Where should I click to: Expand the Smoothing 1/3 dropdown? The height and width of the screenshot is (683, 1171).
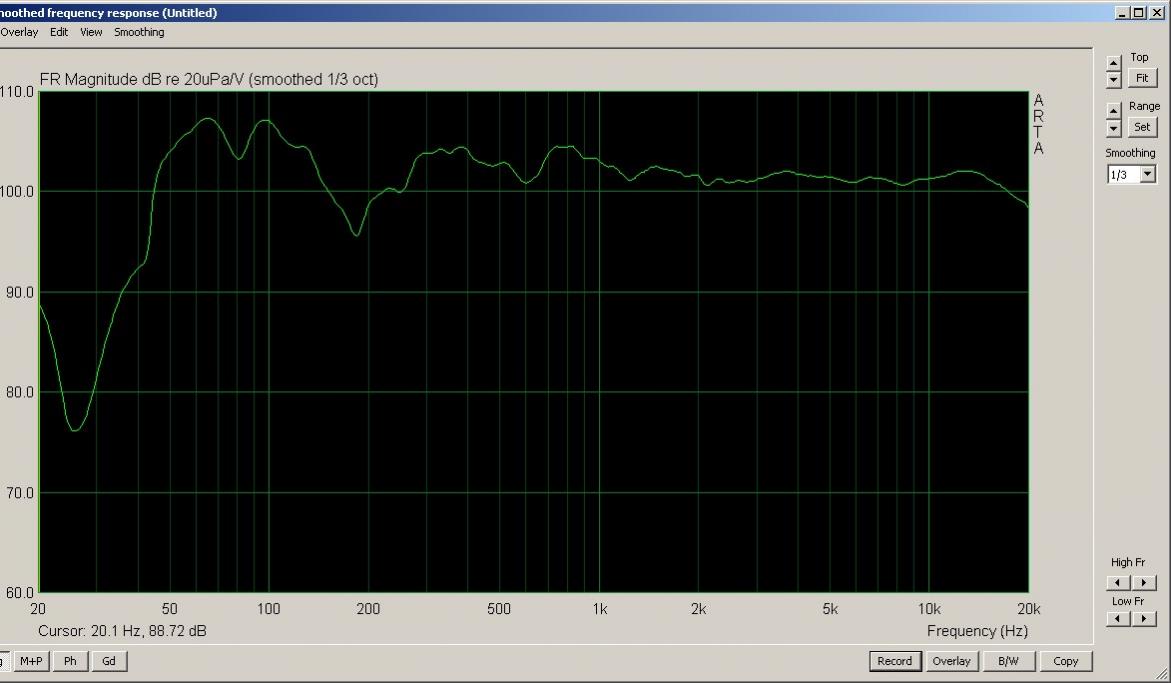coord(1148,175)
